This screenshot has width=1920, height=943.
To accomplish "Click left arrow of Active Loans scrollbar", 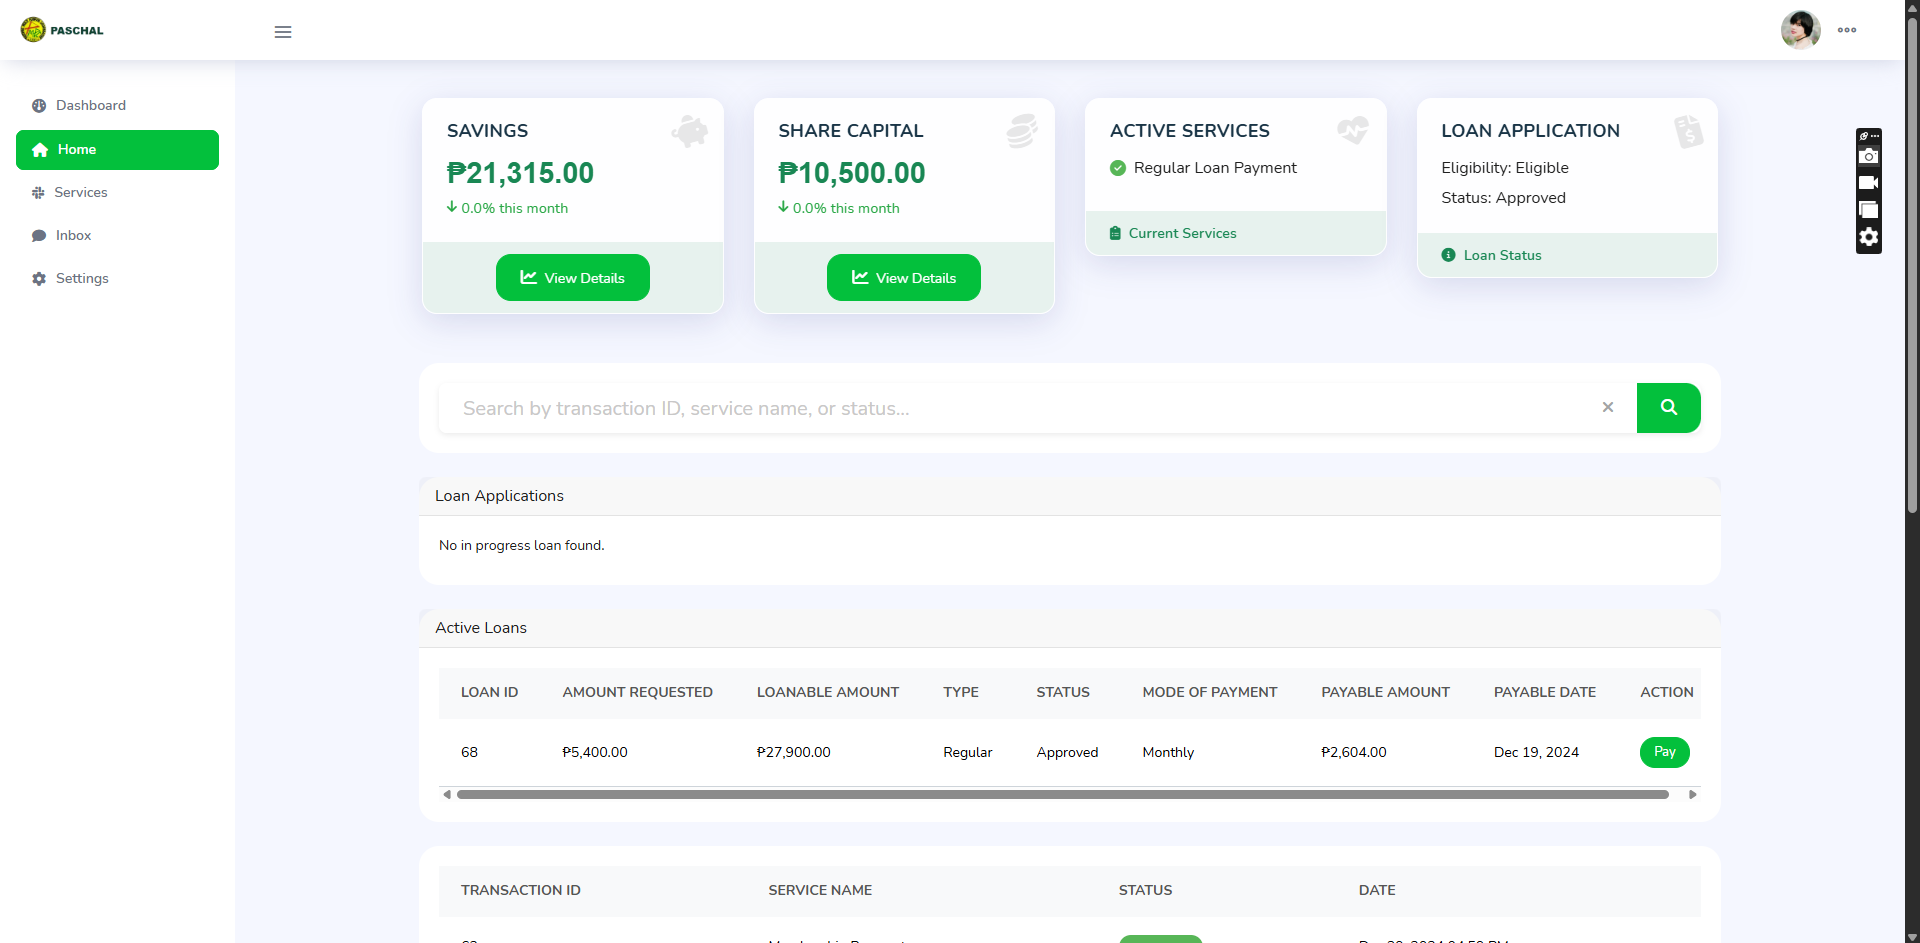I will (x=447, y=794).
